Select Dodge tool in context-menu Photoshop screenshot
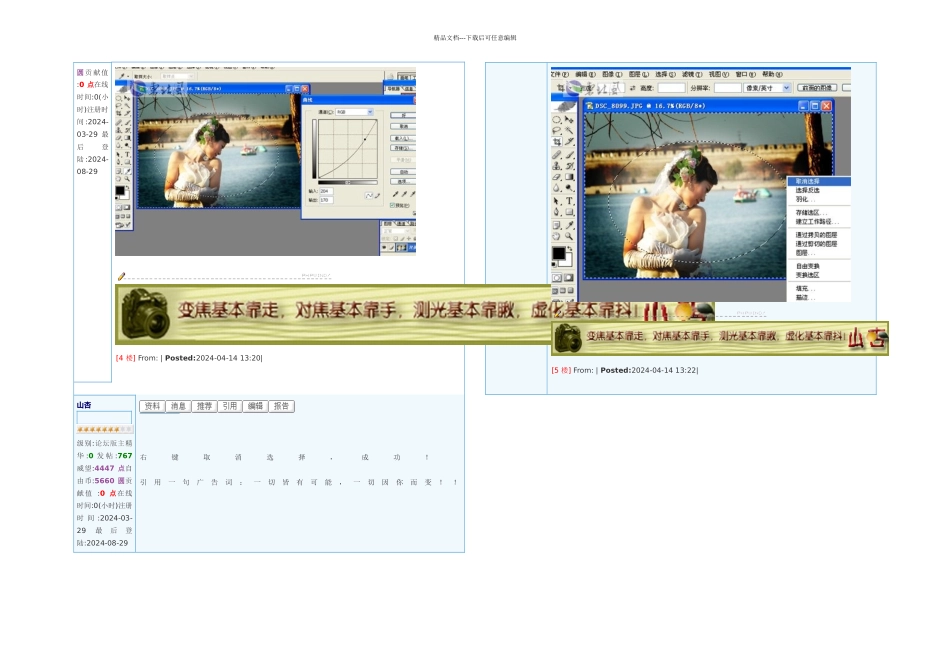This screenshot has width=950, height=672. pos(569,188)
